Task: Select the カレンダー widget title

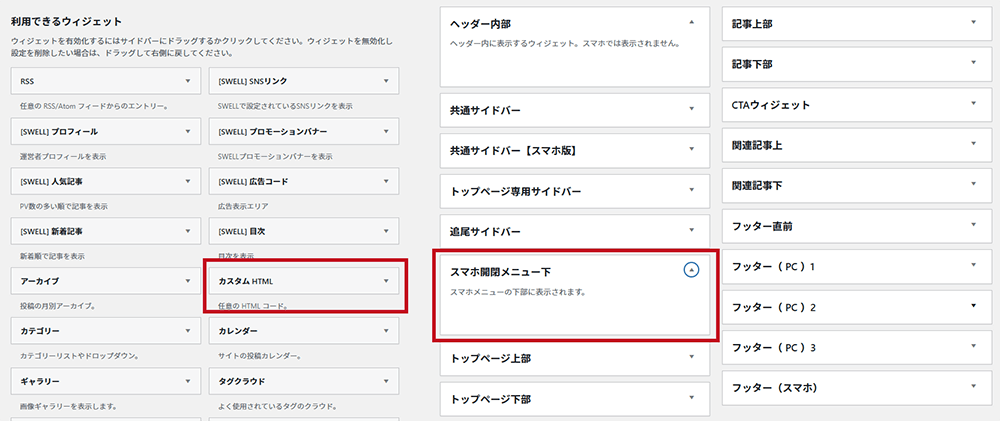Action: [238, 331]
